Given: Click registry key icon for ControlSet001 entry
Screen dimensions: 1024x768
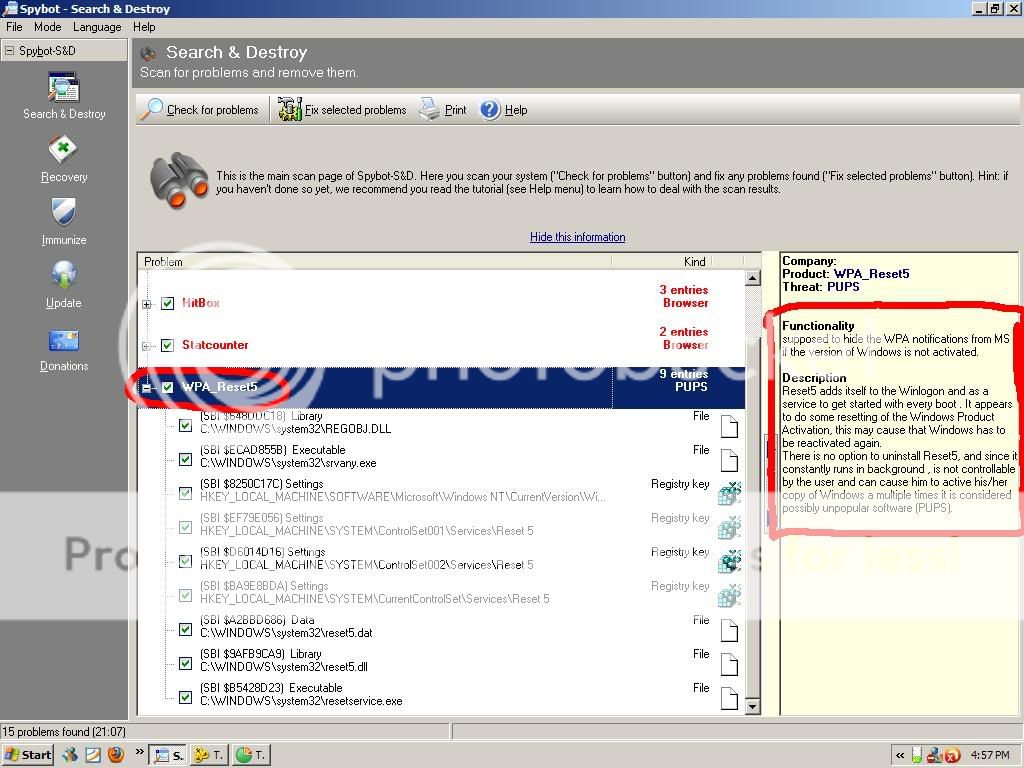Looking at the screenshot, I should point(729,528).
